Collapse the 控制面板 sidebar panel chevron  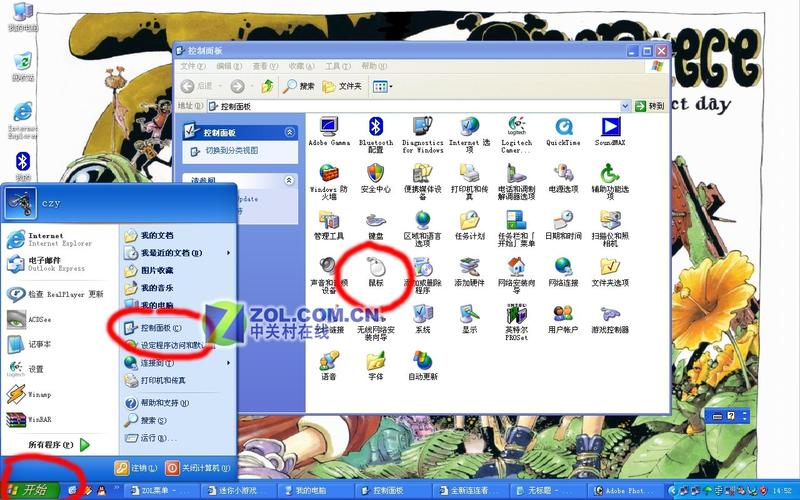289,132
